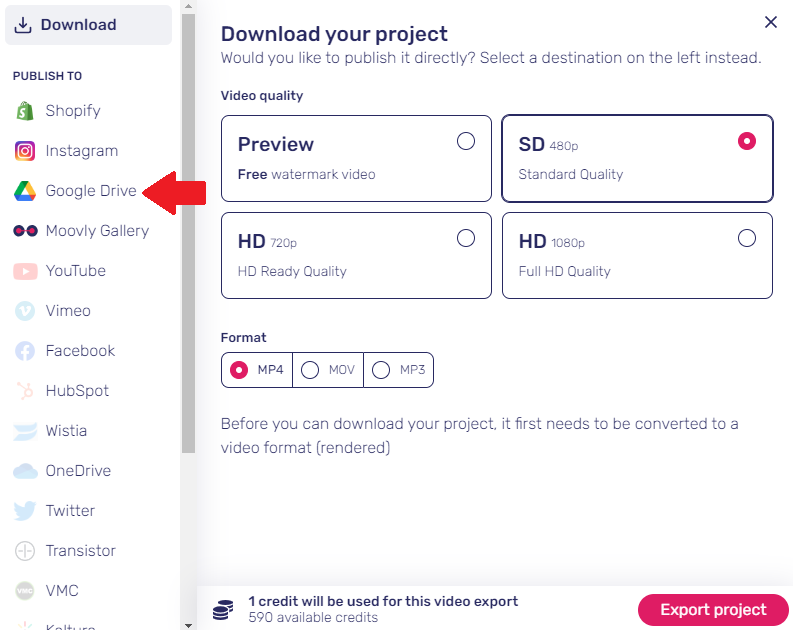Choose the HubSpot icon
This screenshot has width=793, height=630.
pos(25,391)
